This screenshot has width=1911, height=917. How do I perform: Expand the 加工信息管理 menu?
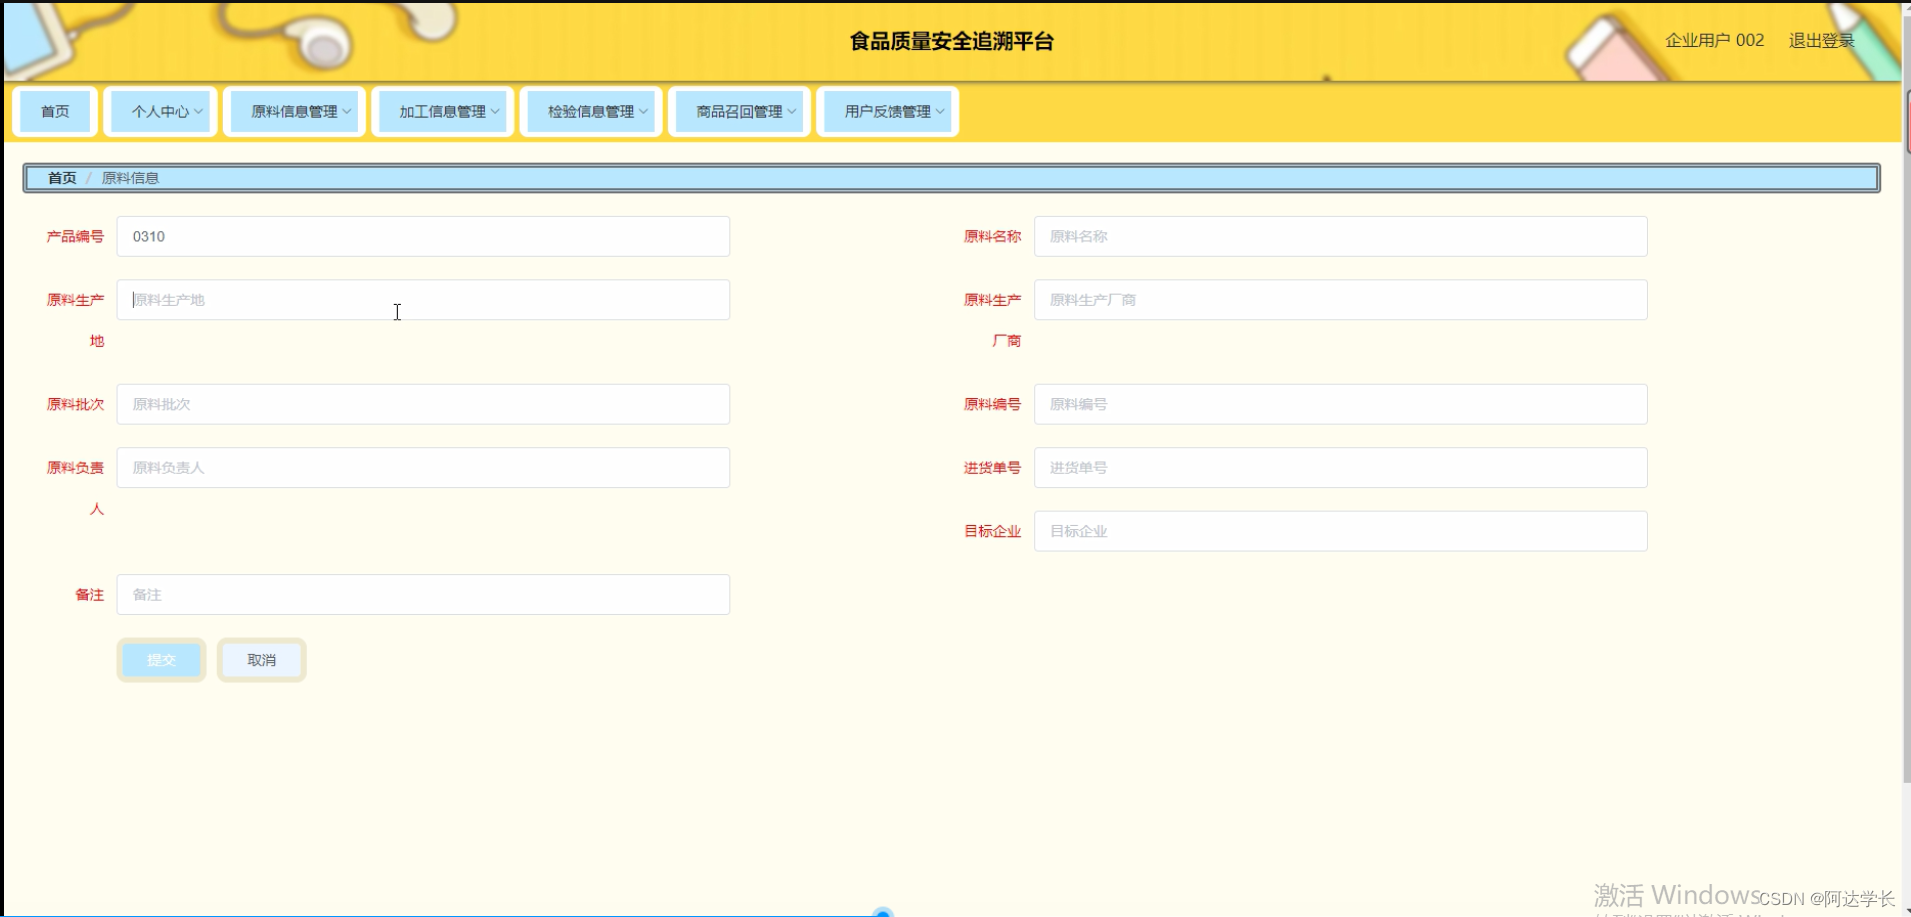(x=442, y=111)
